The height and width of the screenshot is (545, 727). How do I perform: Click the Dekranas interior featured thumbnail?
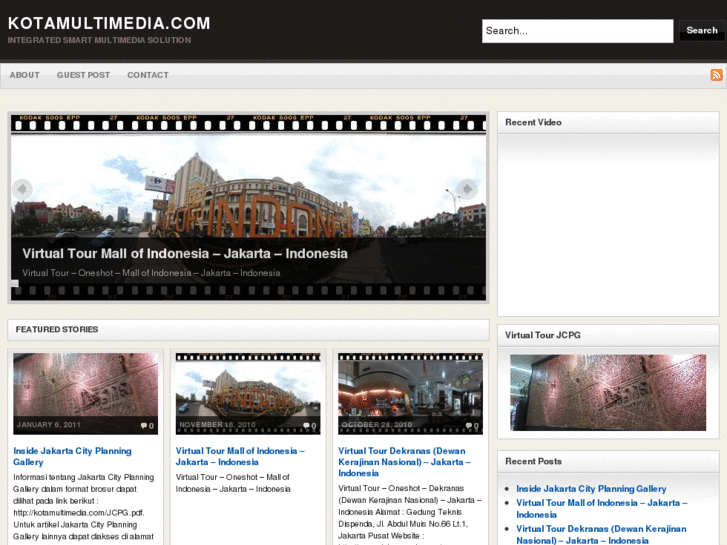click(x=410, y=394)
